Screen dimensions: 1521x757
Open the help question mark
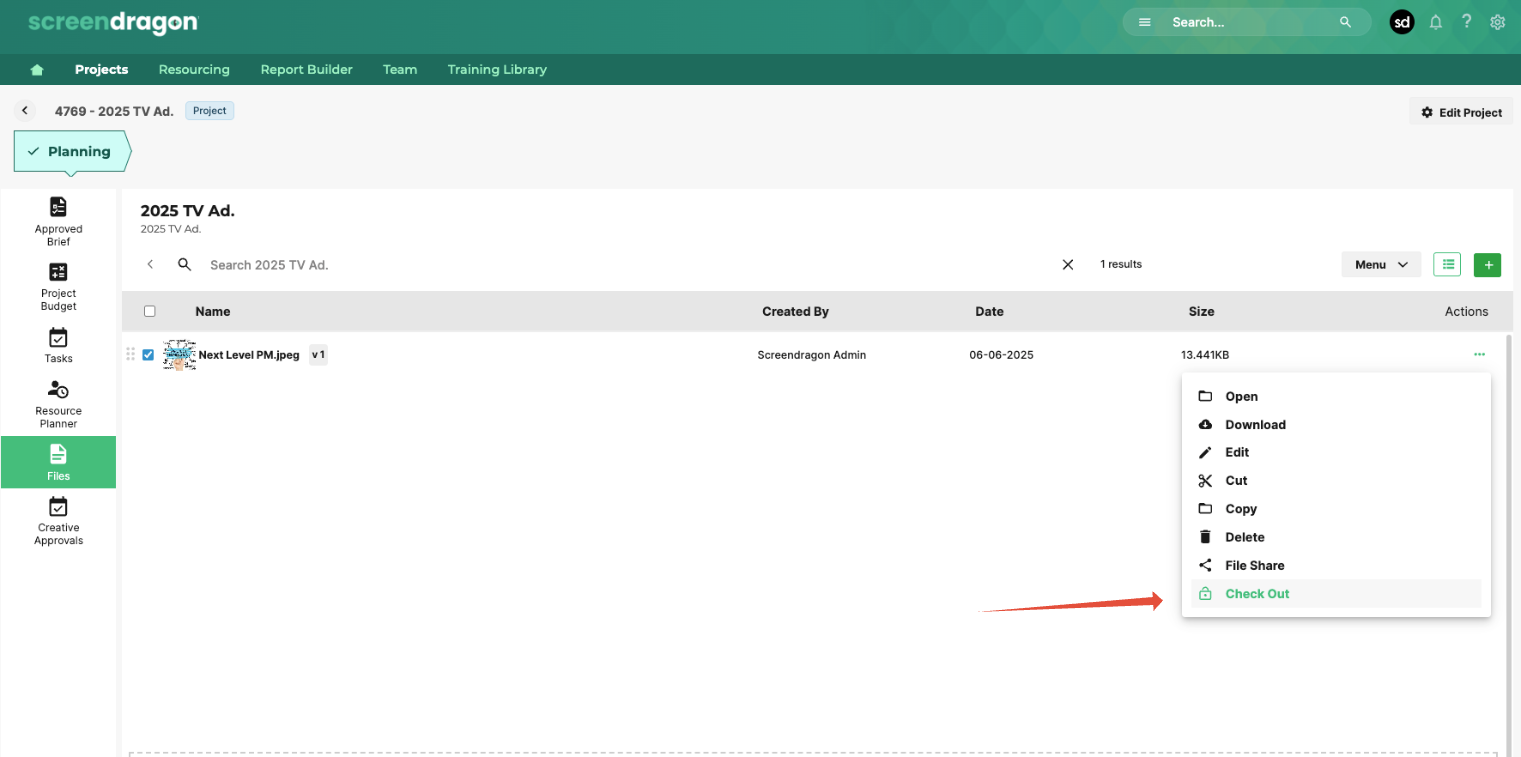click(1467, 22)
